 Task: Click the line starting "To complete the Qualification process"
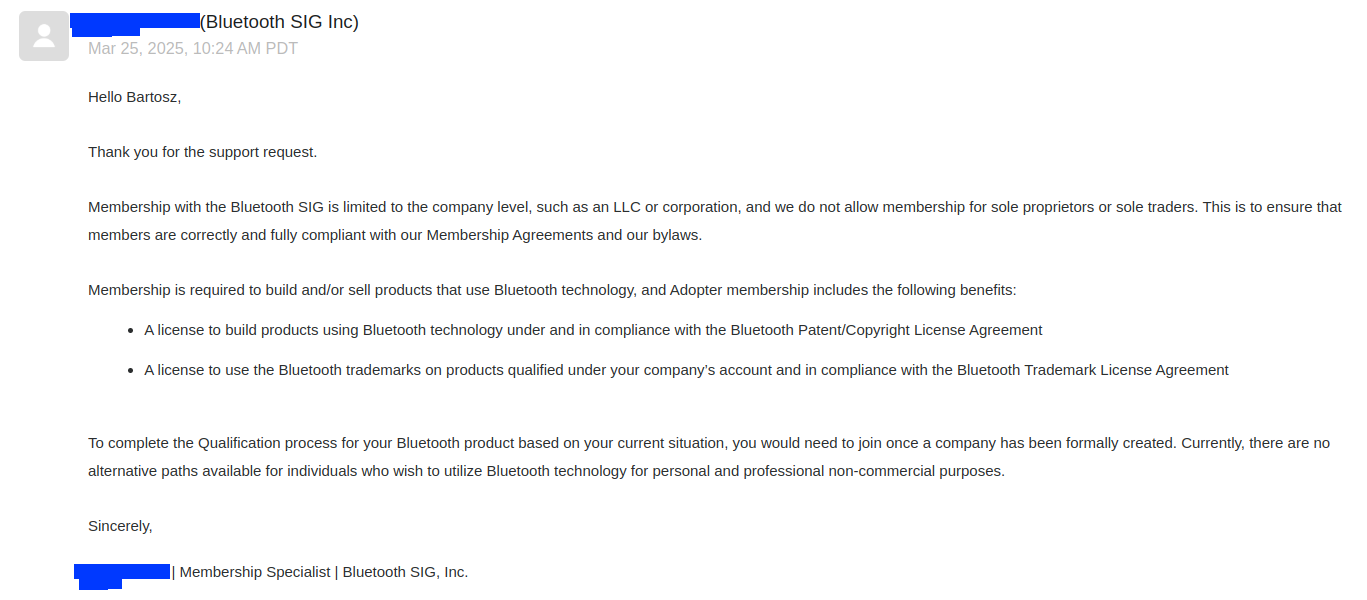coord(709,443)
